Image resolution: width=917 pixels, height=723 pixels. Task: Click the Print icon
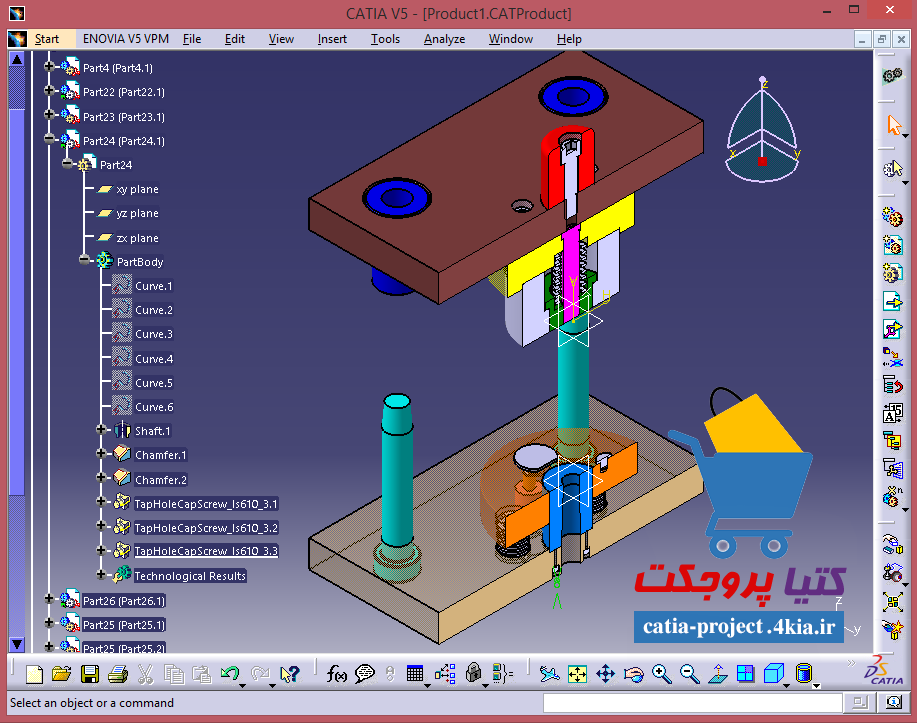(118, 674)
